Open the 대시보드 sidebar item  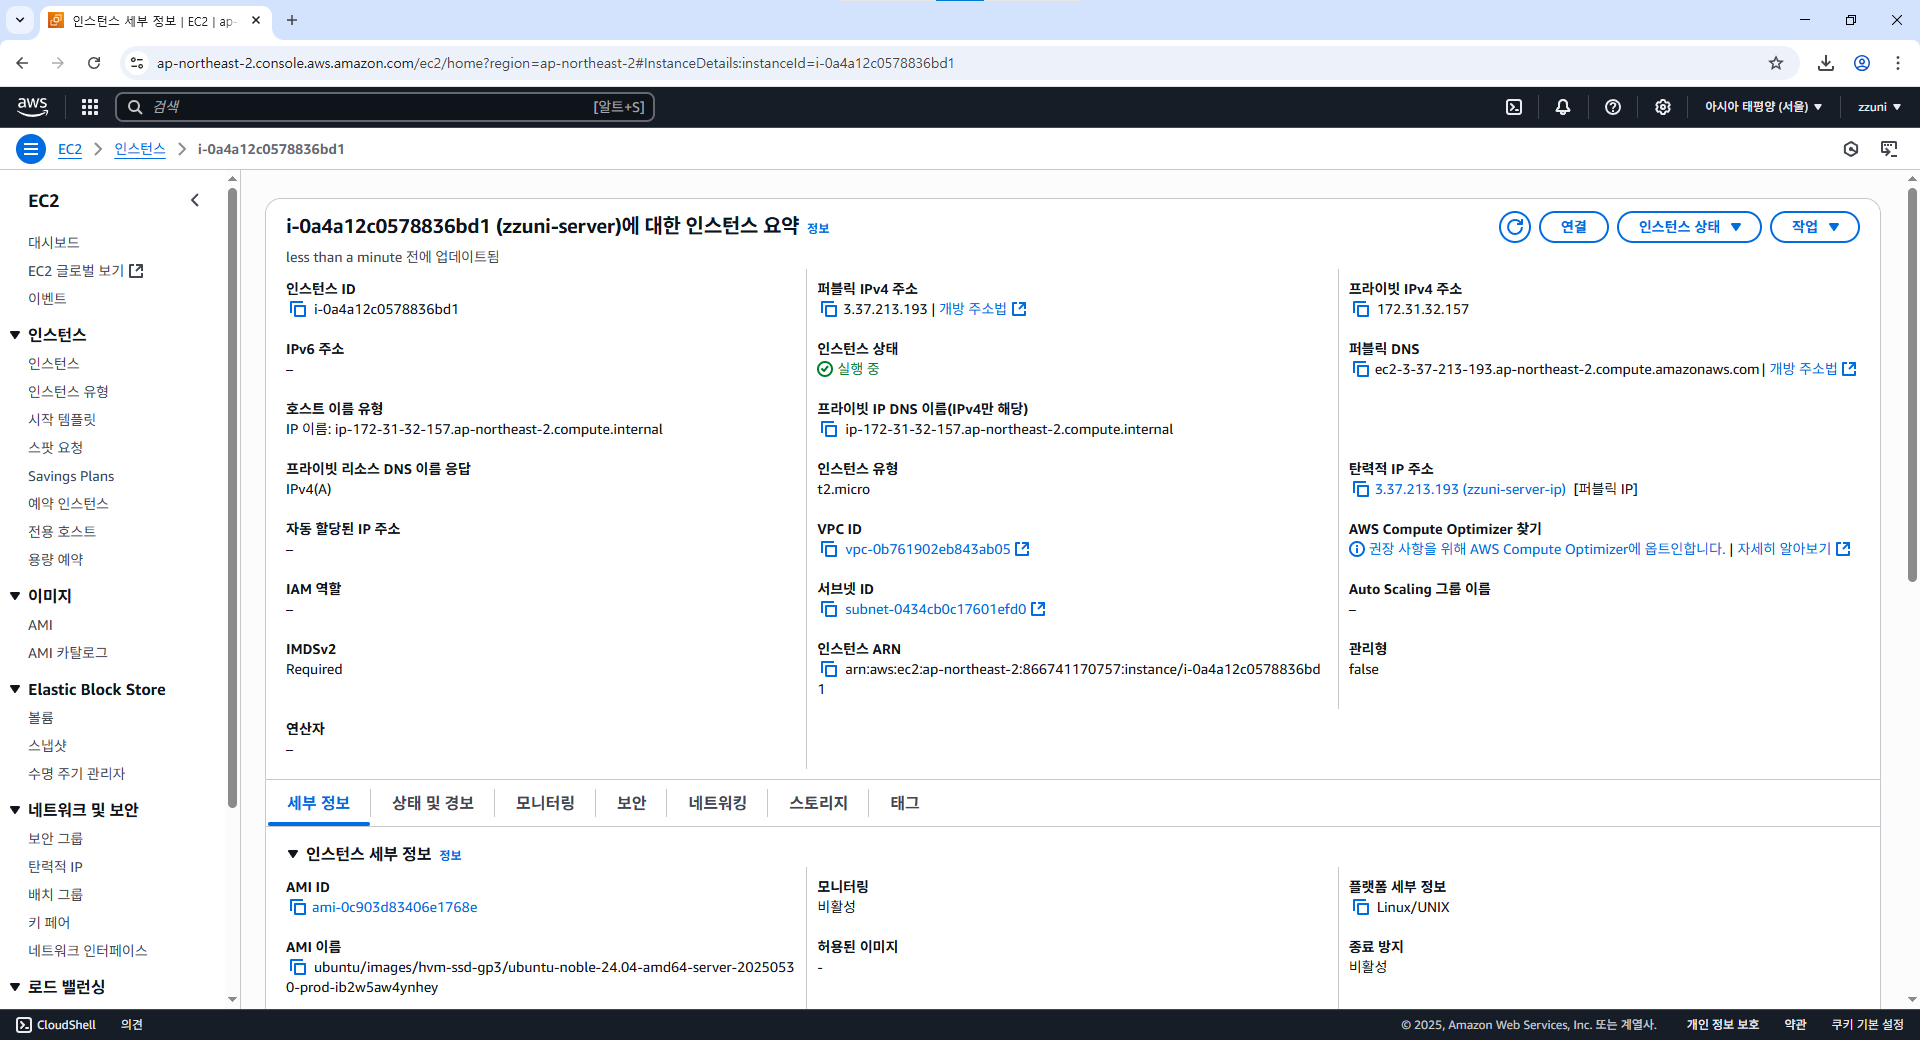pos(54,243)
